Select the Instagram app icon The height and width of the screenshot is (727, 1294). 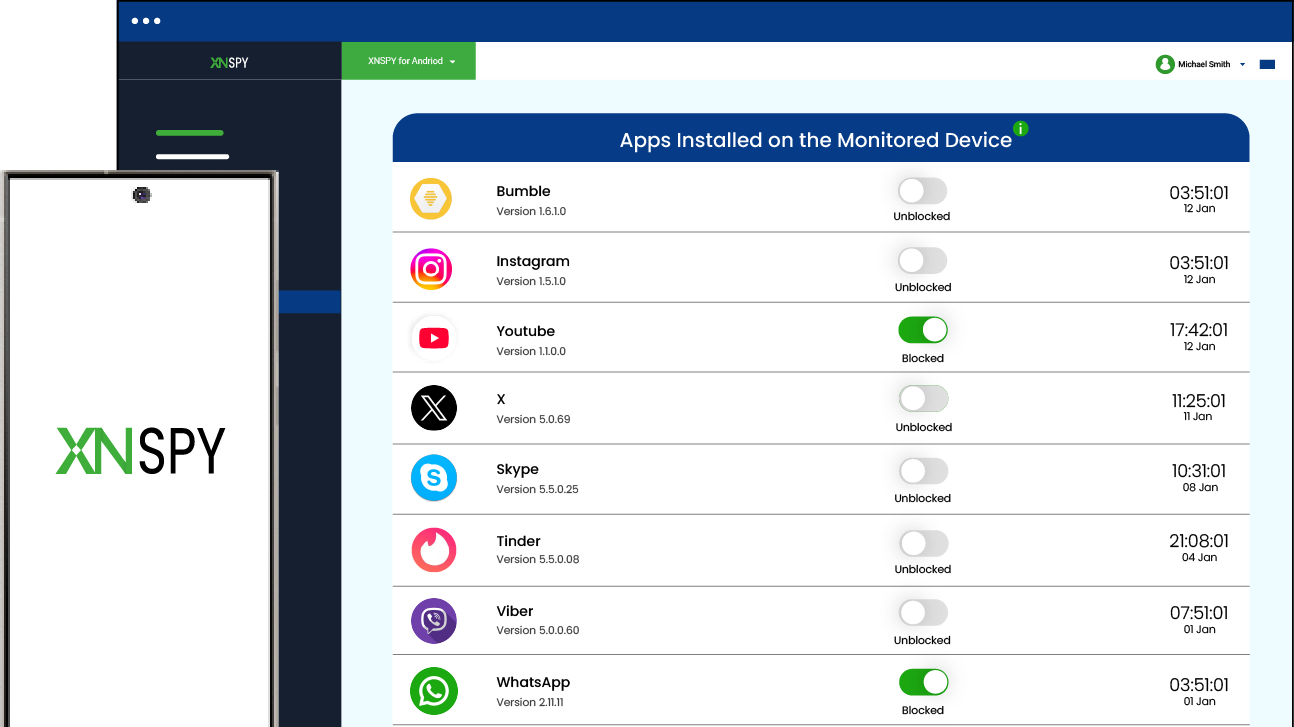coord(431,269)
